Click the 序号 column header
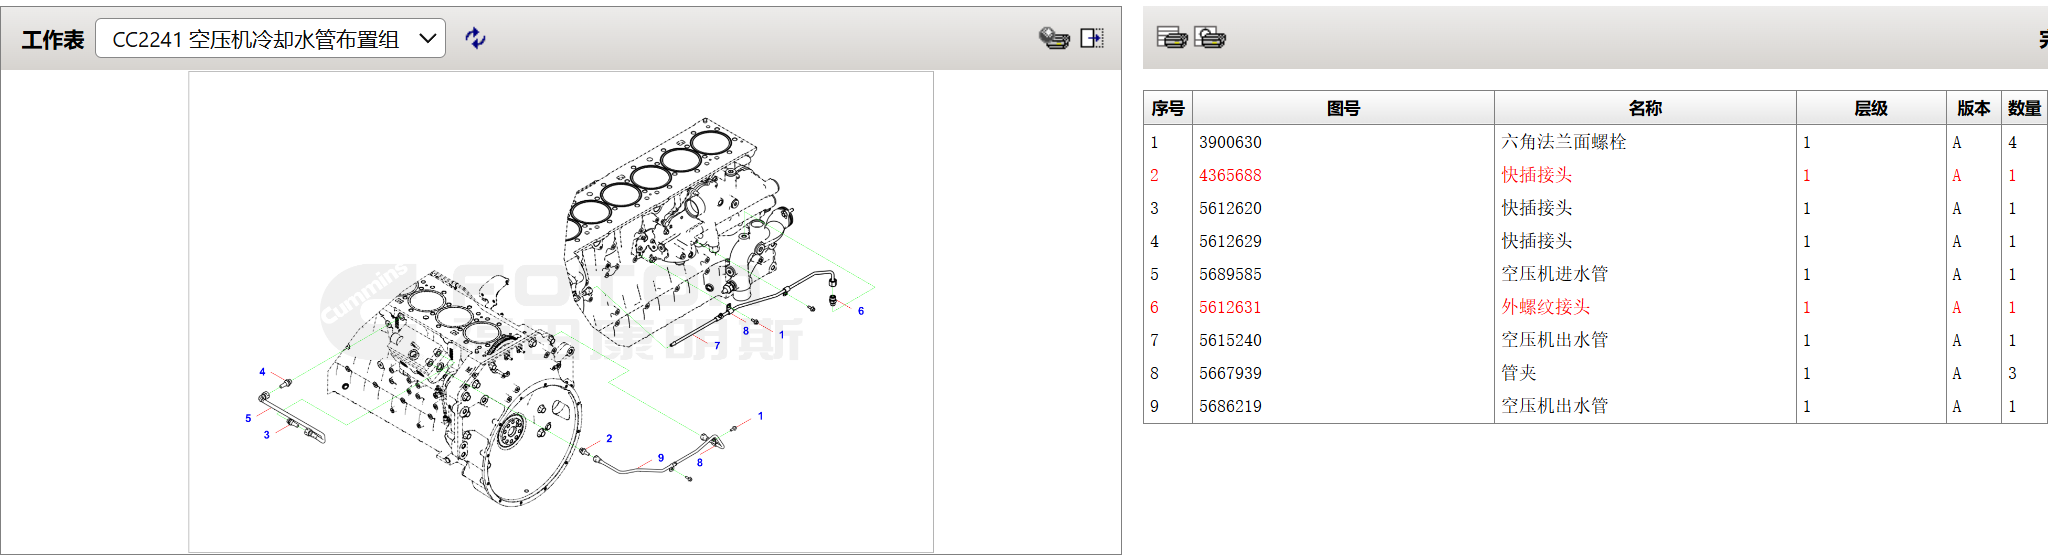This screenshot has height=556, width=2048. tap(1168, 108)
